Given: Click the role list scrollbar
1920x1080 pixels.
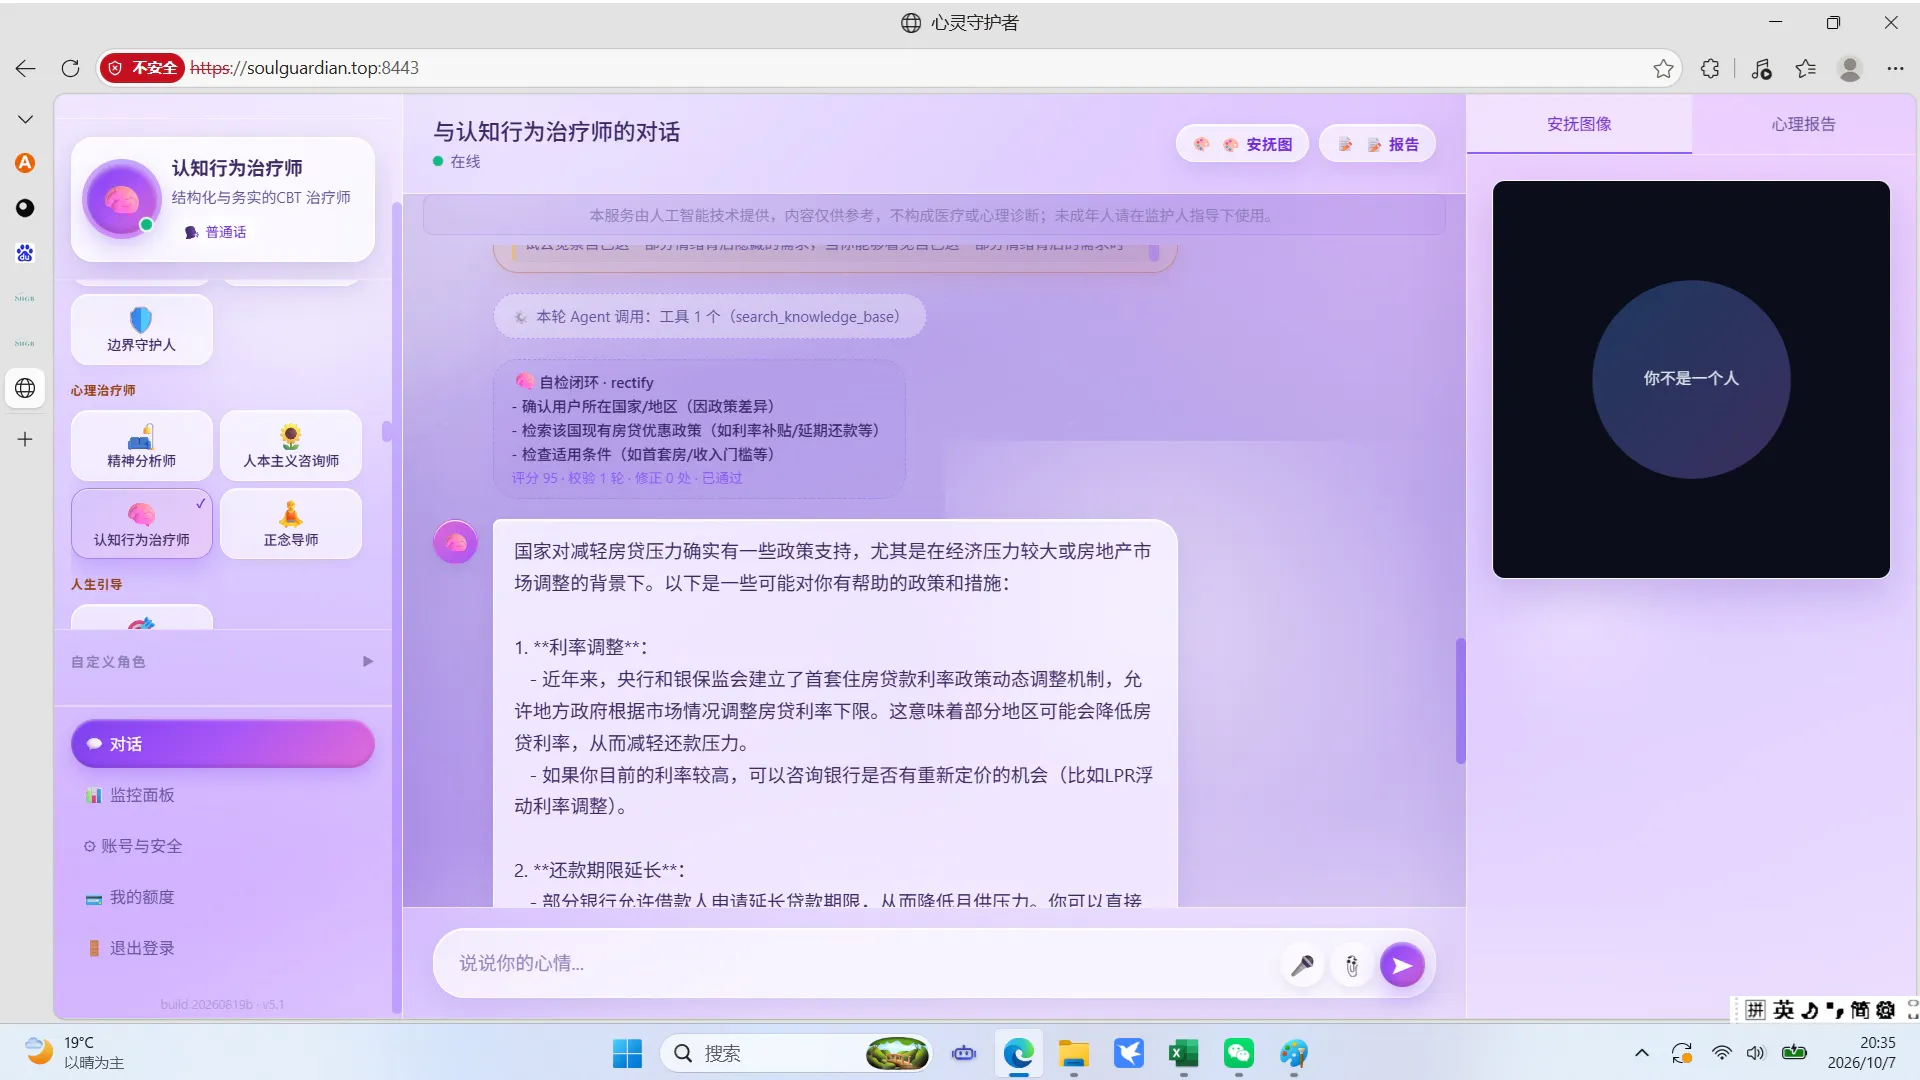Looking at the screenshot, I should (x=387, y=432).
